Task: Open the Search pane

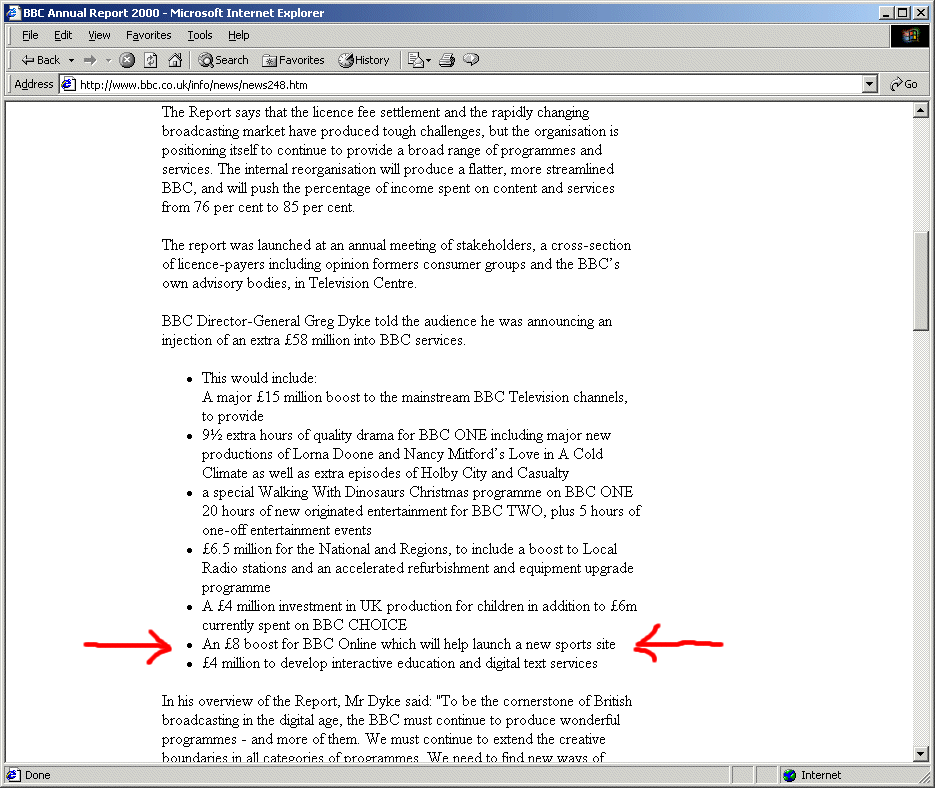Action: coord(224,60)
